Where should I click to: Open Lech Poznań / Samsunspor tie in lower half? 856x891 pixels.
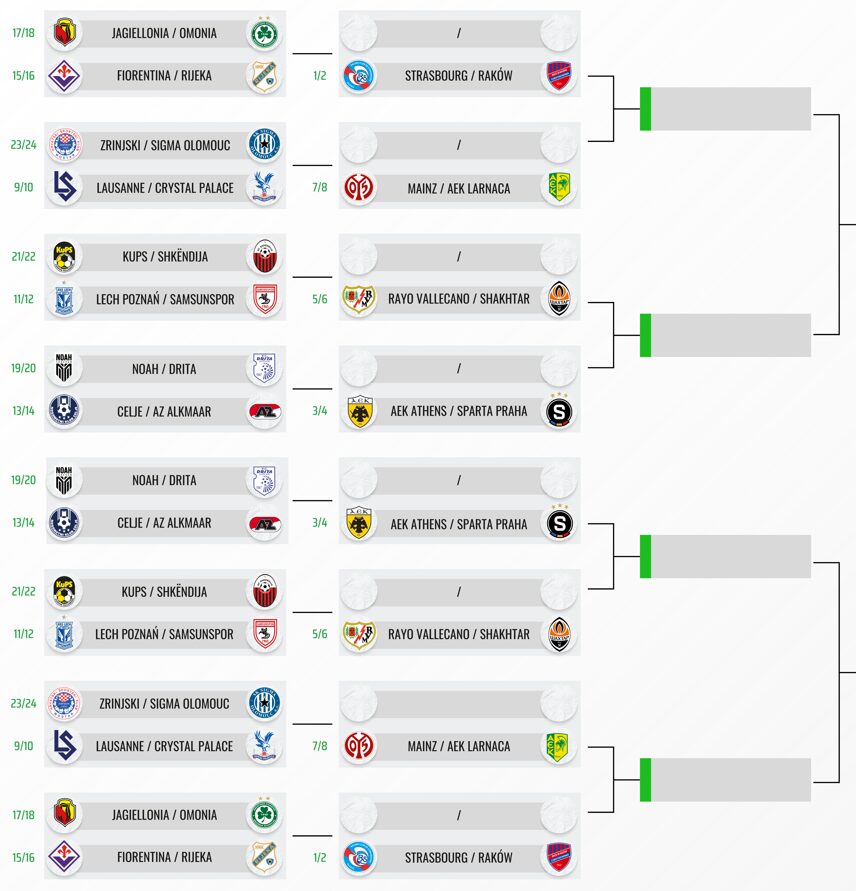[165, 634]
